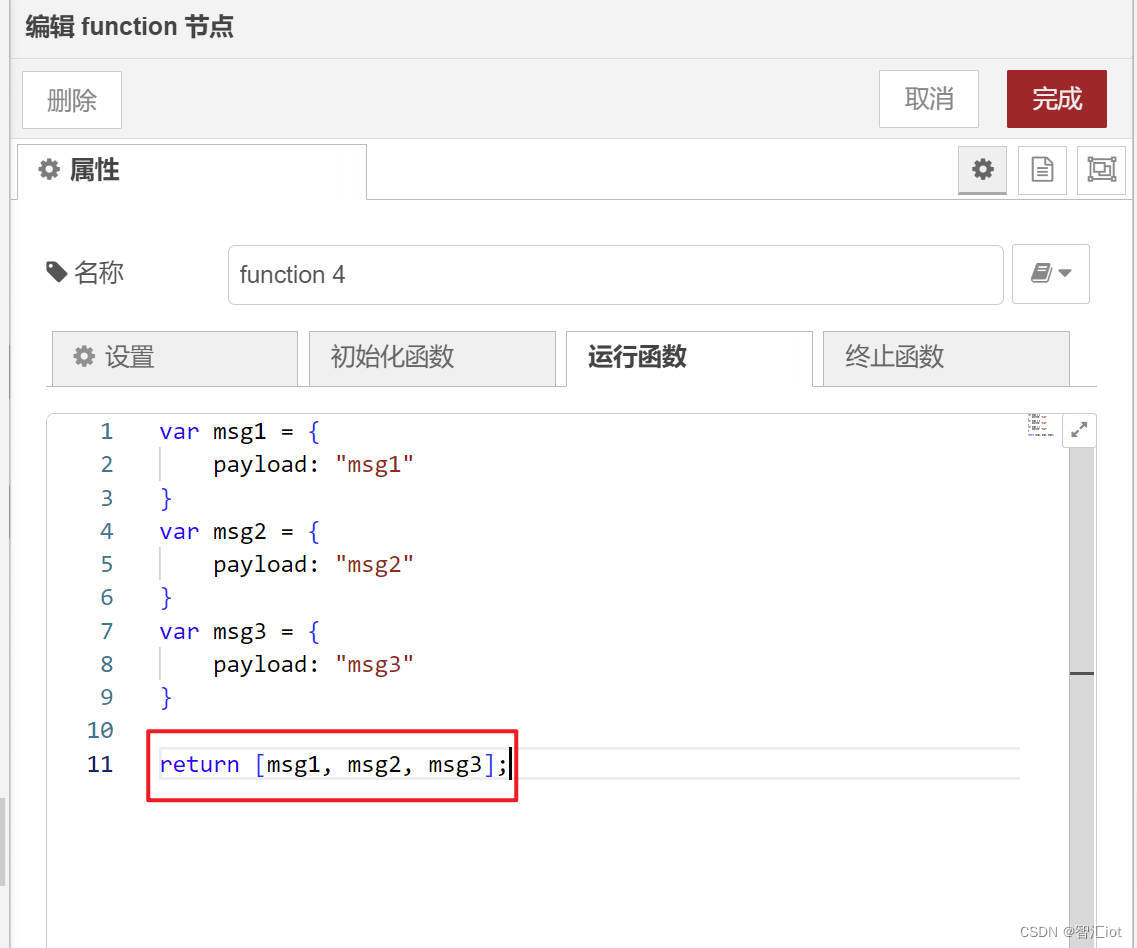1137x948 pixels.
Task: Switch to the 终止函数 tab
Action: click(x=946, y=358)
